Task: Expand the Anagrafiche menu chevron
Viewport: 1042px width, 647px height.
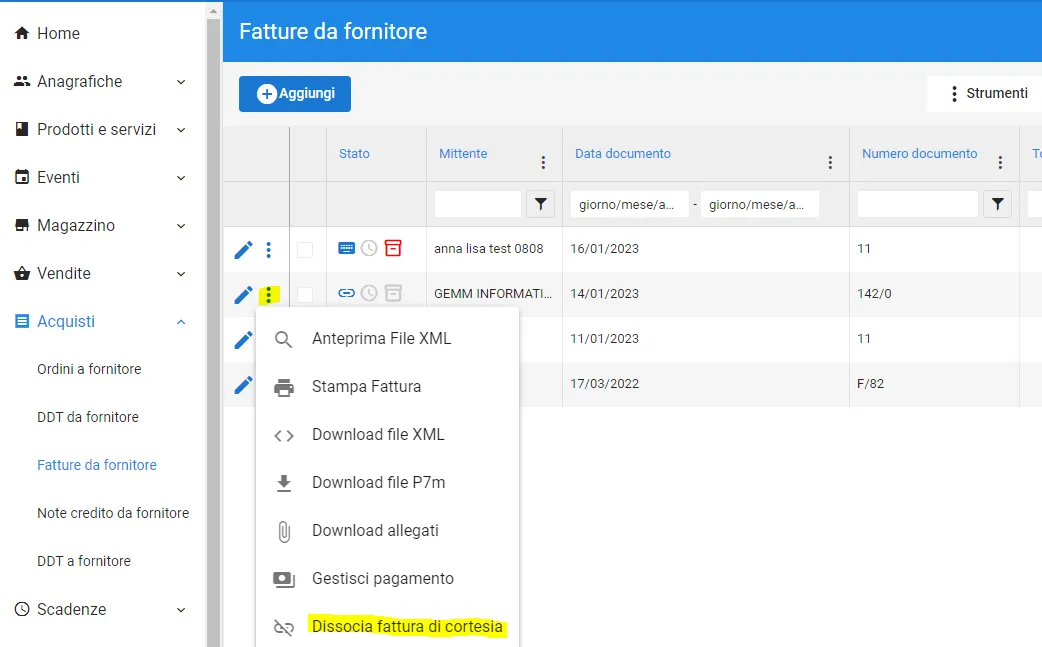Action: [x=181, y=82]
